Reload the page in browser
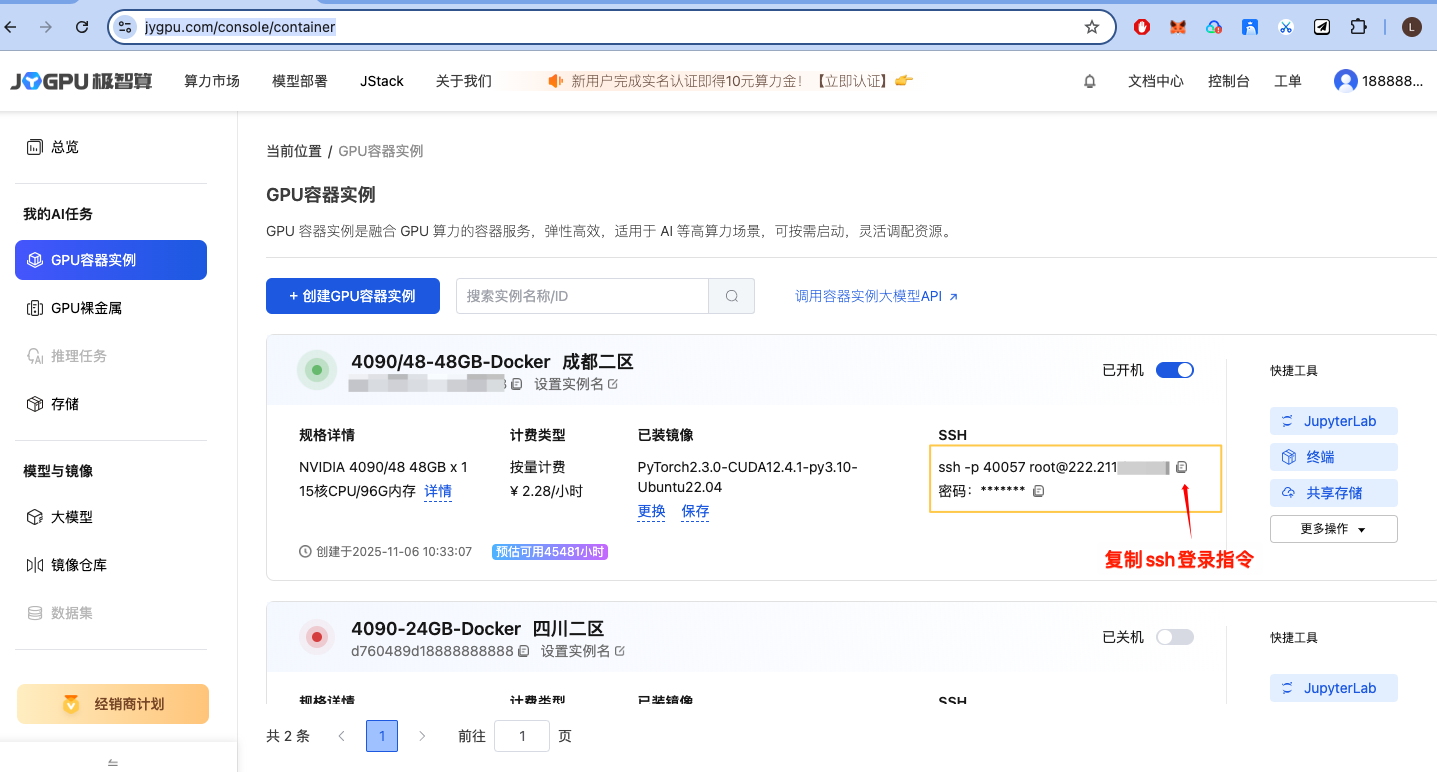 click(82, 27)
